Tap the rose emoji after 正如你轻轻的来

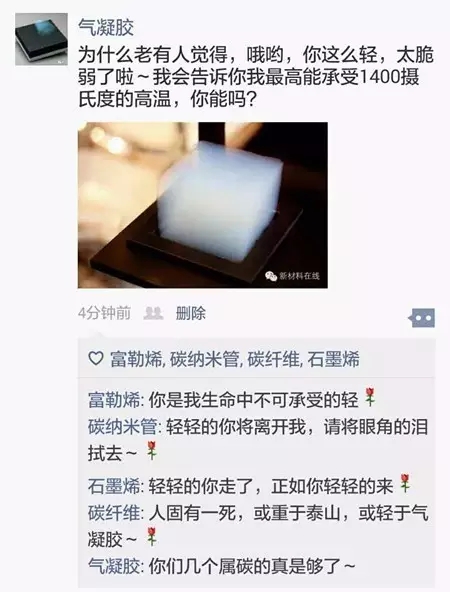click(405, 484)
